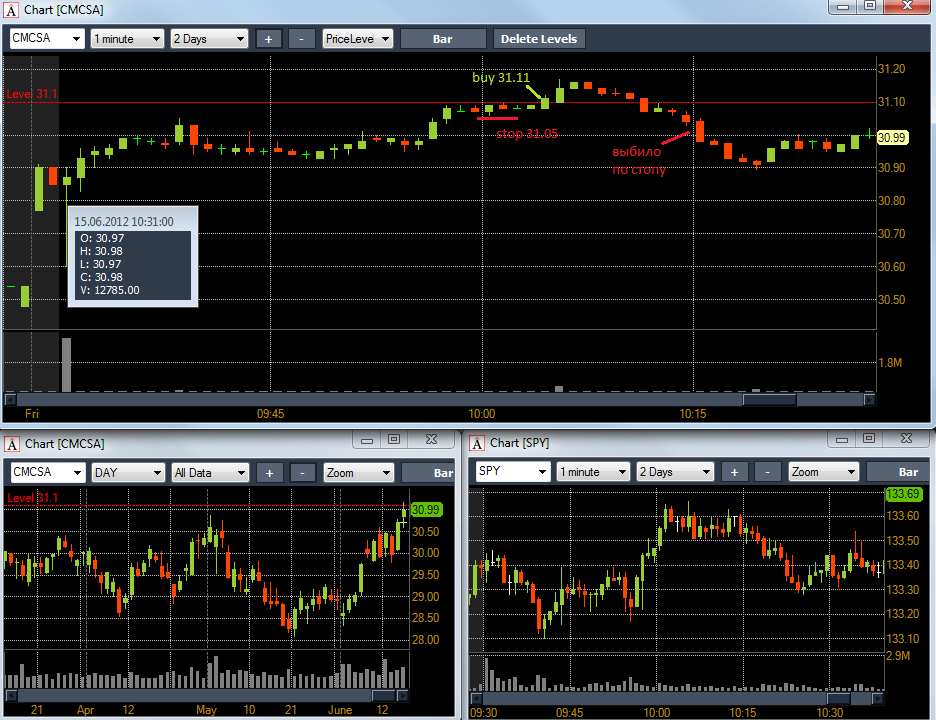The height and width of the screenshot is (720, 936).
Task: Click the 133.69 current price label on the SPY chart
Action: point(903,494)
